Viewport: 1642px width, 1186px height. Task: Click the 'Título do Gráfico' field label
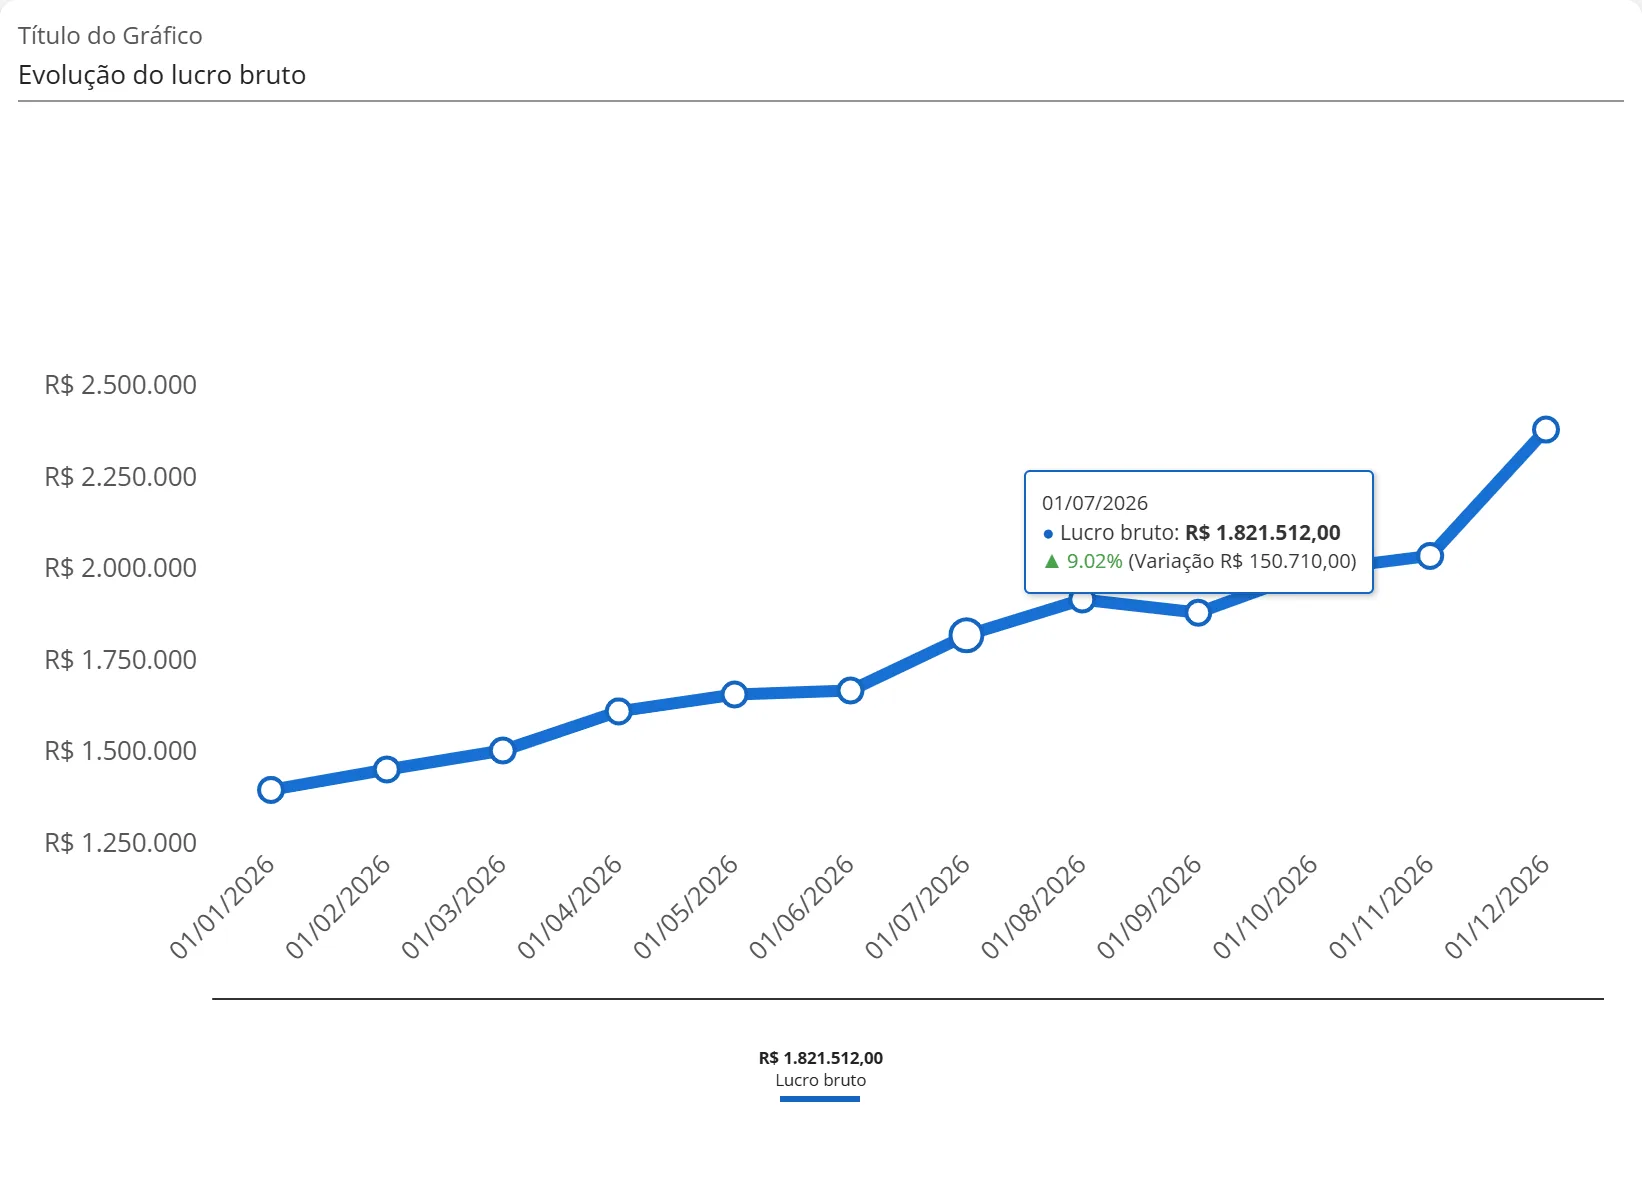pyautogui.click(x=110, y=36)
